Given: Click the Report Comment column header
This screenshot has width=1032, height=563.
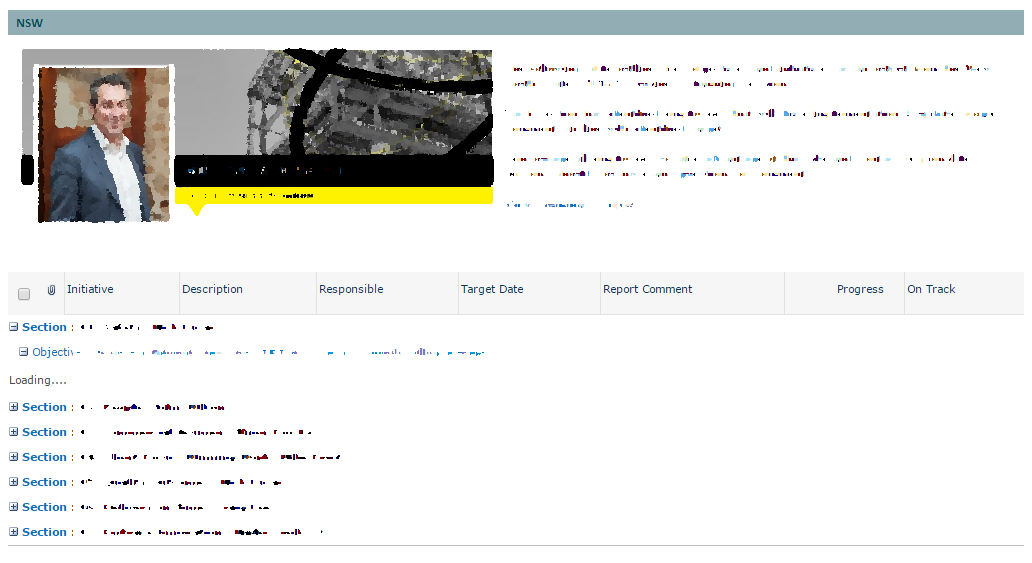Looking at the screenshot, I should coord(648,289).
